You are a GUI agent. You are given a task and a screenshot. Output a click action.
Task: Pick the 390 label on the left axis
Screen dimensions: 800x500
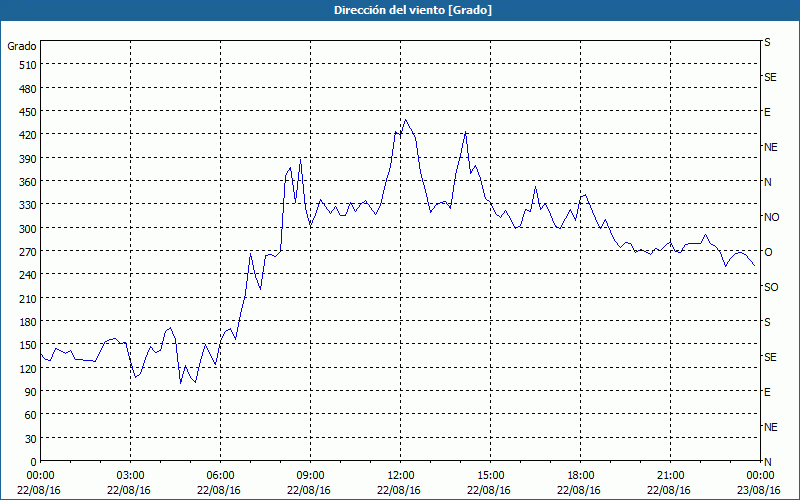pos(28,159)
